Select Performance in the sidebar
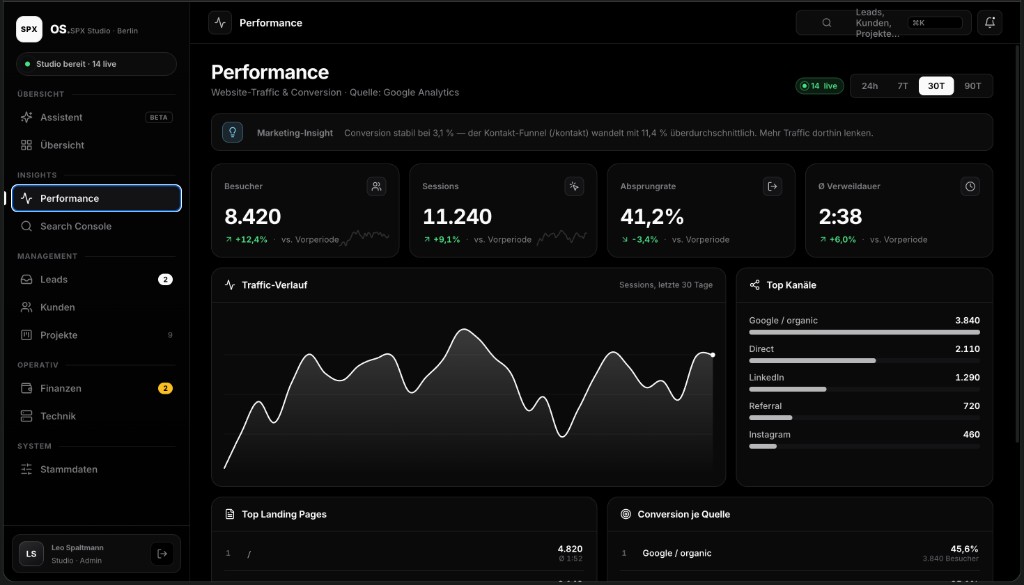1024x585 pixels. 97,198
